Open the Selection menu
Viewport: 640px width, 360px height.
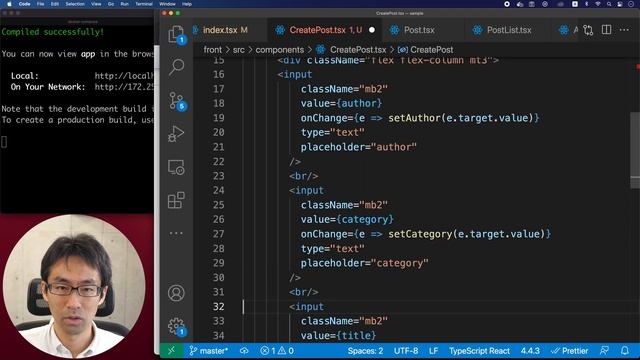point(74,4)
